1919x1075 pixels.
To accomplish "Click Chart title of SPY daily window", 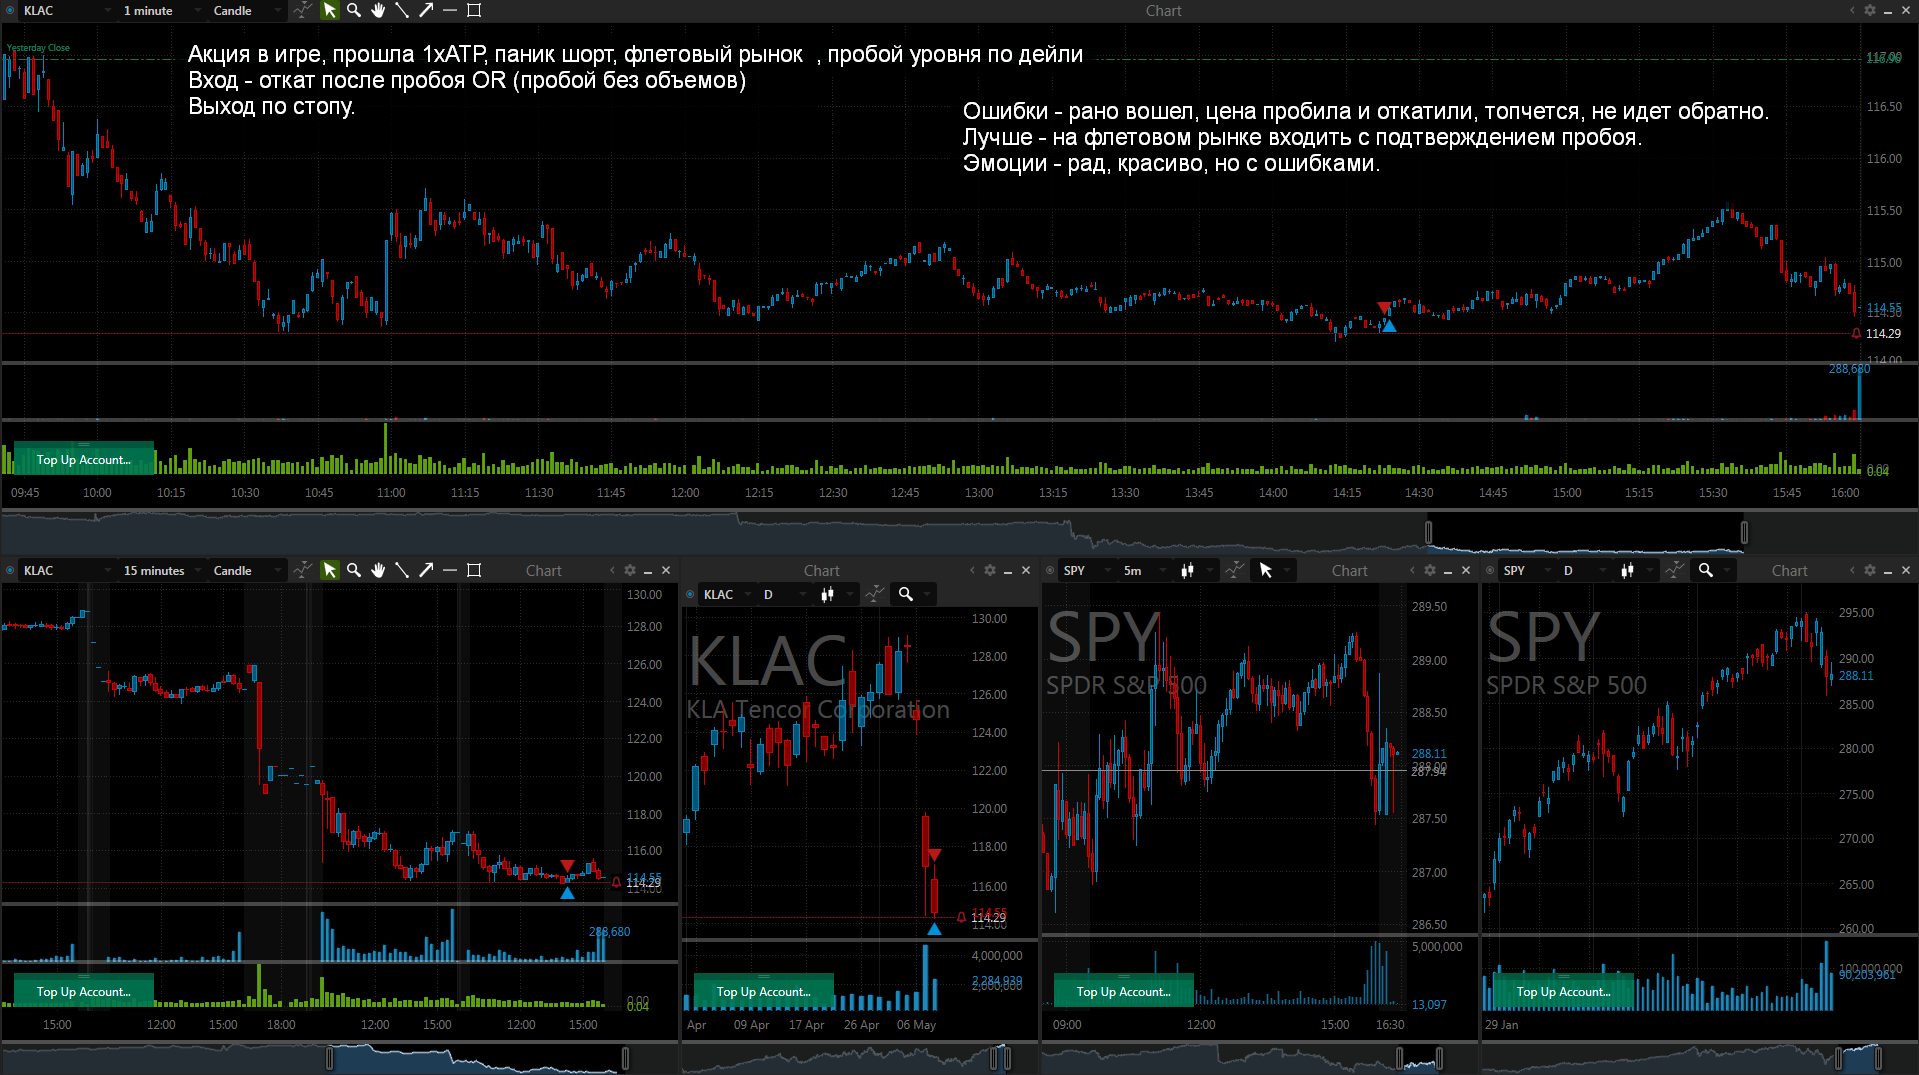I will [x=1790, y=570].
